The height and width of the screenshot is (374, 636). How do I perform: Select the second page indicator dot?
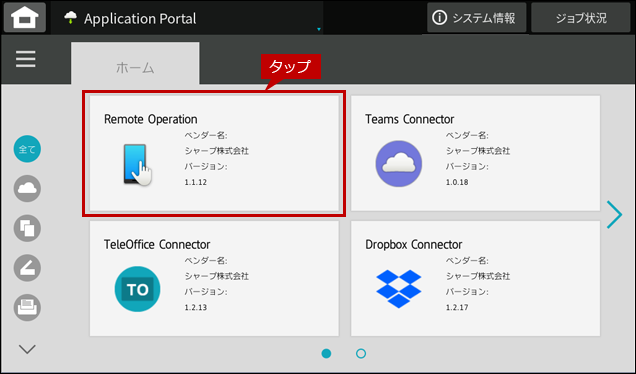pyautogui.click(x=361, y=353)
